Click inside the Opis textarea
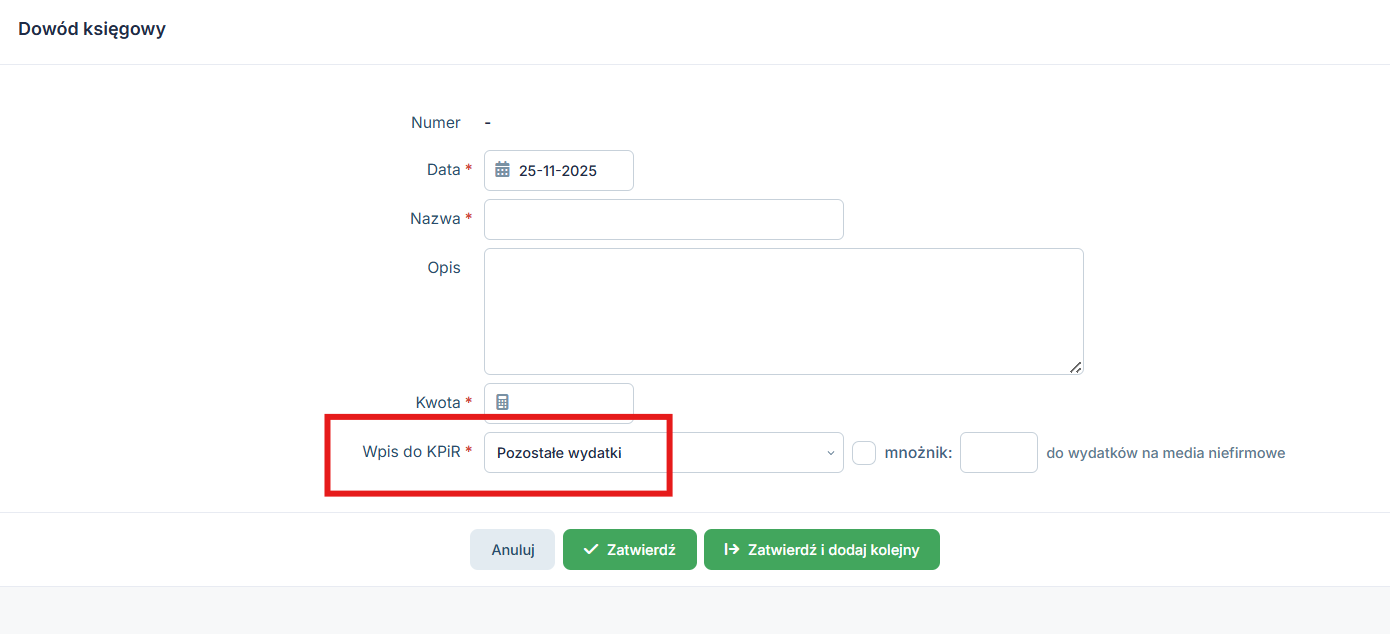 click(x=783, y=311)
